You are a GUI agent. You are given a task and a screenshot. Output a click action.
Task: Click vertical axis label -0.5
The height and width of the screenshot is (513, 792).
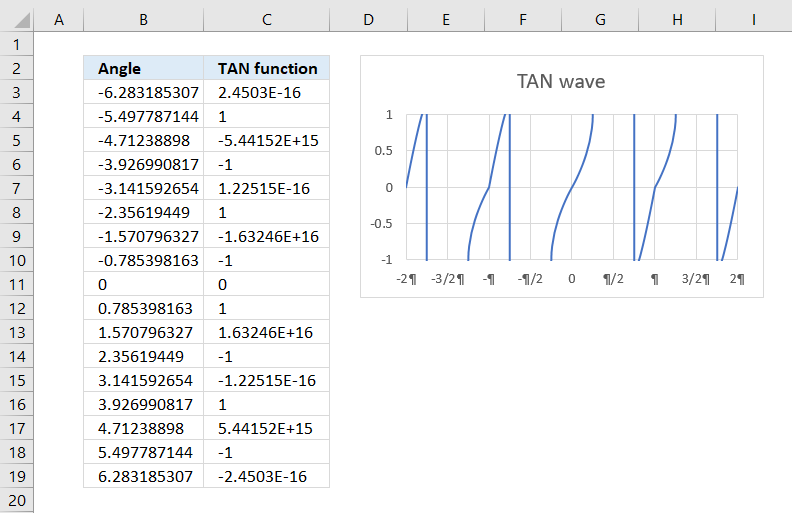tap(381, 224)
